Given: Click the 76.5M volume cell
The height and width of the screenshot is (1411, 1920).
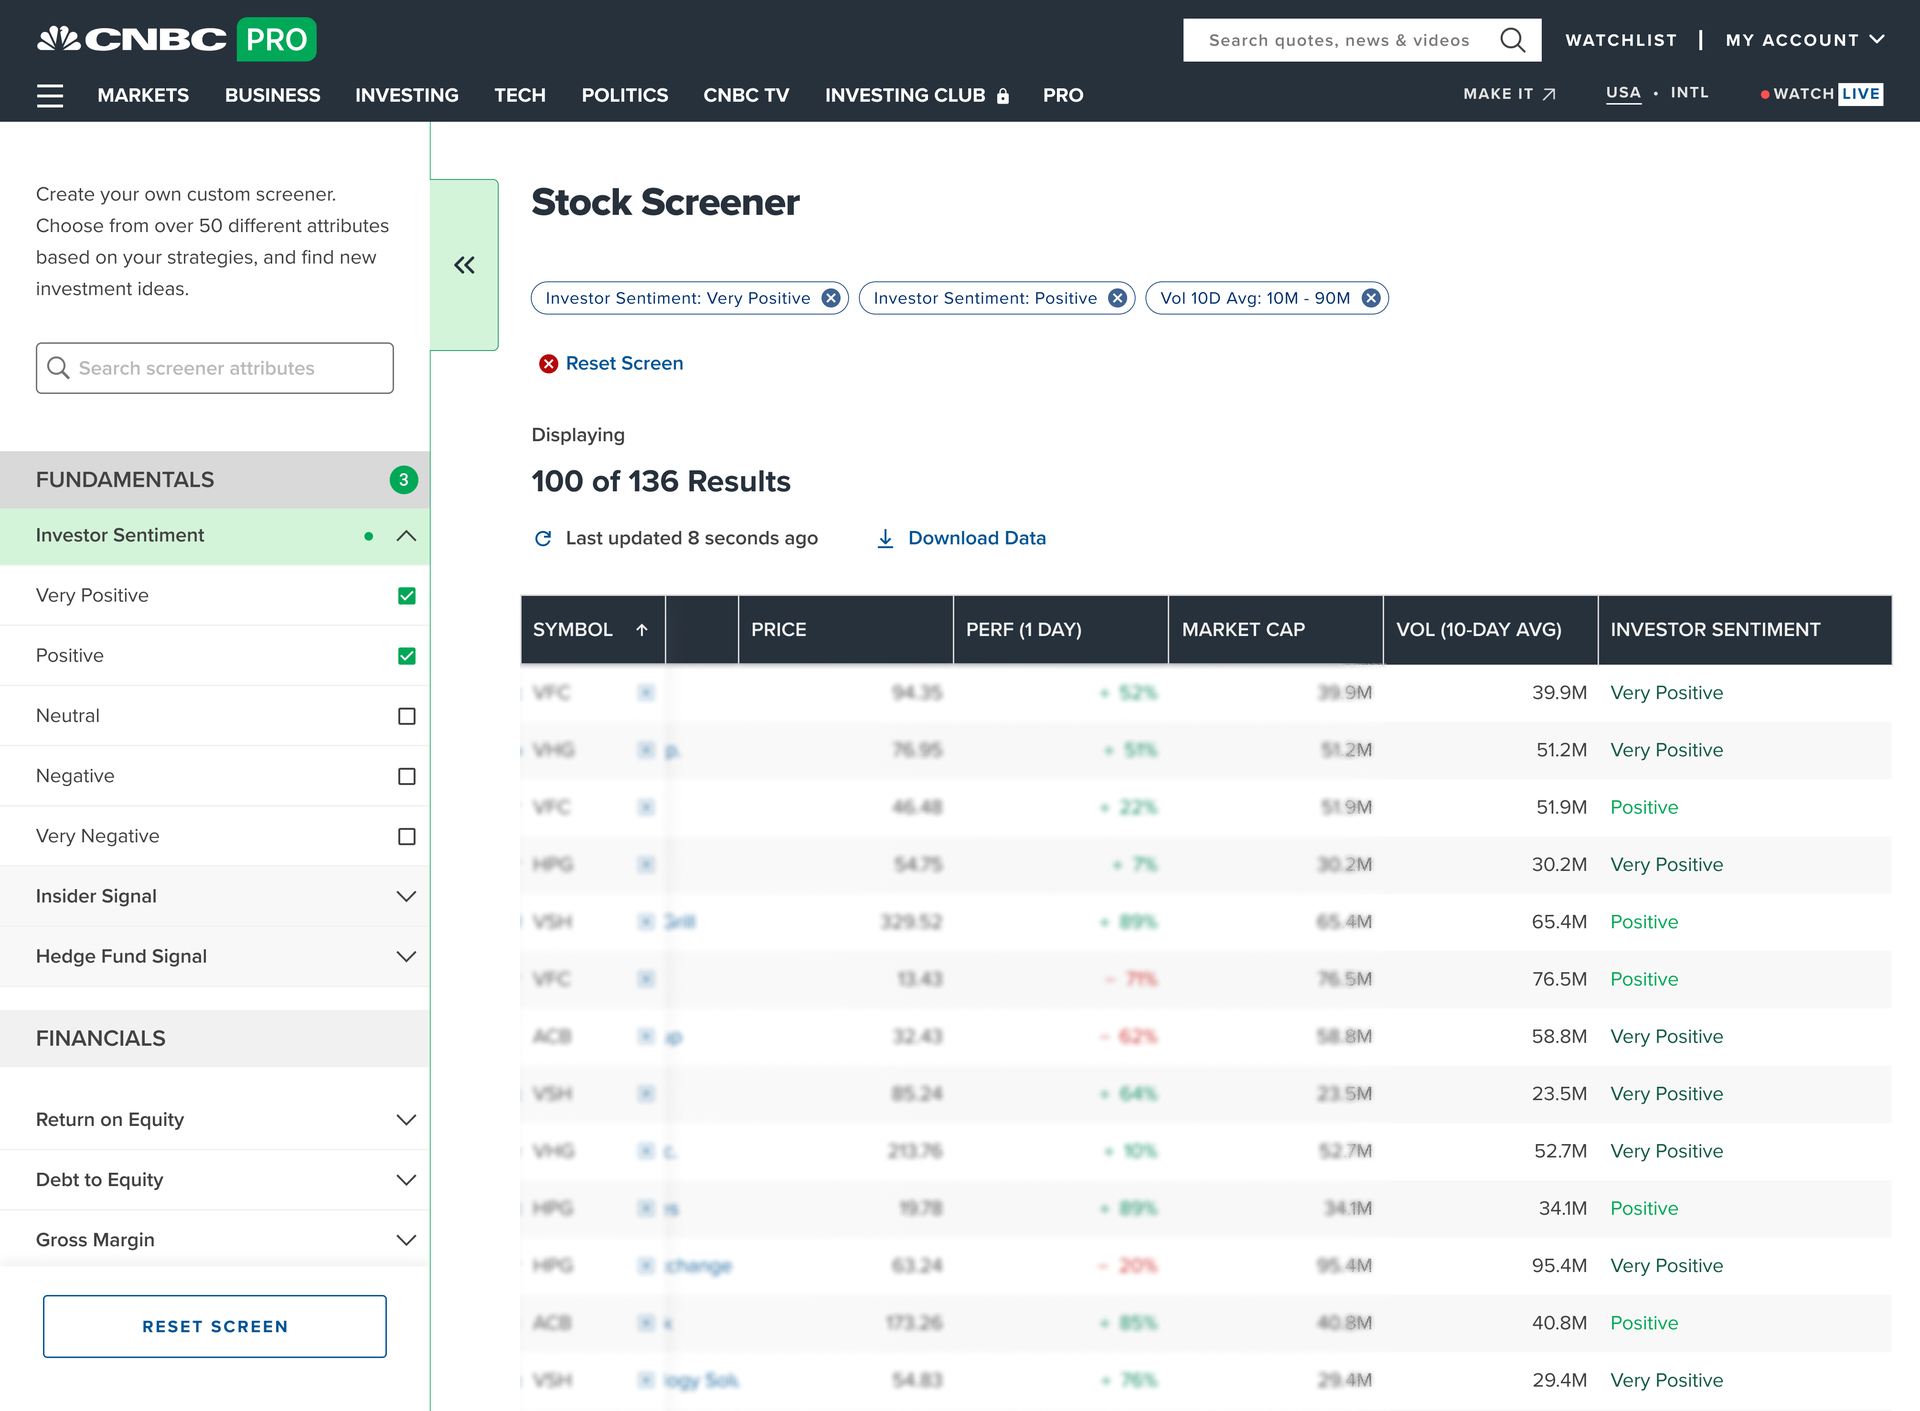Looking at the screenshot, I should pos(1559,980).
